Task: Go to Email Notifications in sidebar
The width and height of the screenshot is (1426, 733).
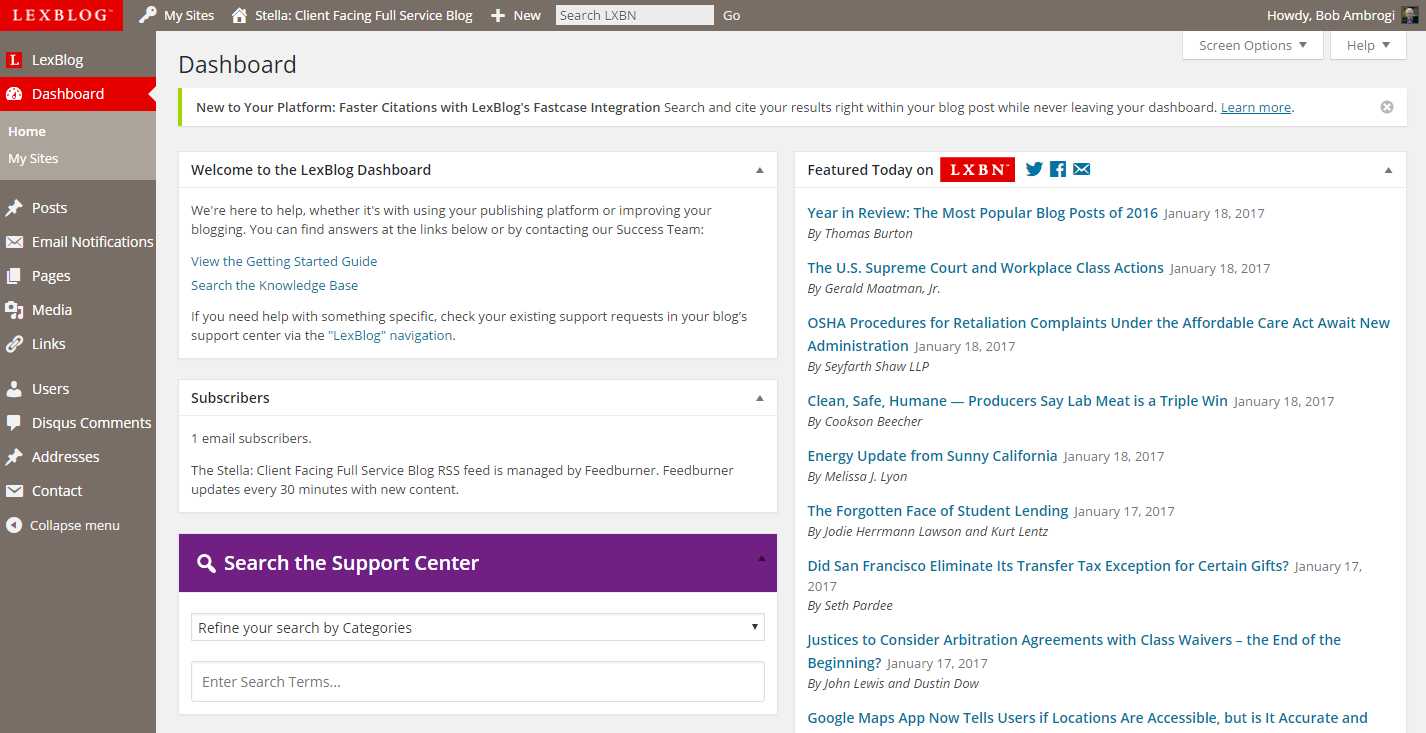Action: pos(93,242)
